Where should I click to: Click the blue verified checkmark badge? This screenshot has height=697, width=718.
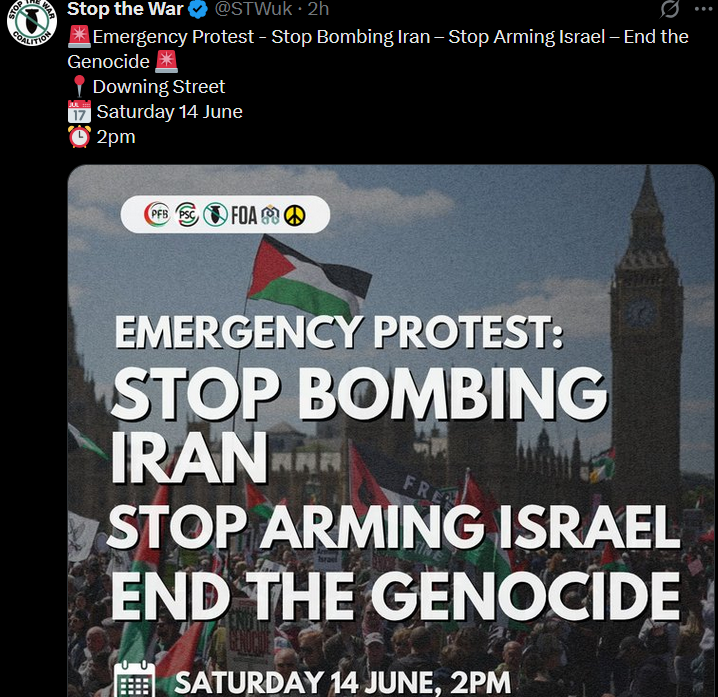tap(198, 9)
